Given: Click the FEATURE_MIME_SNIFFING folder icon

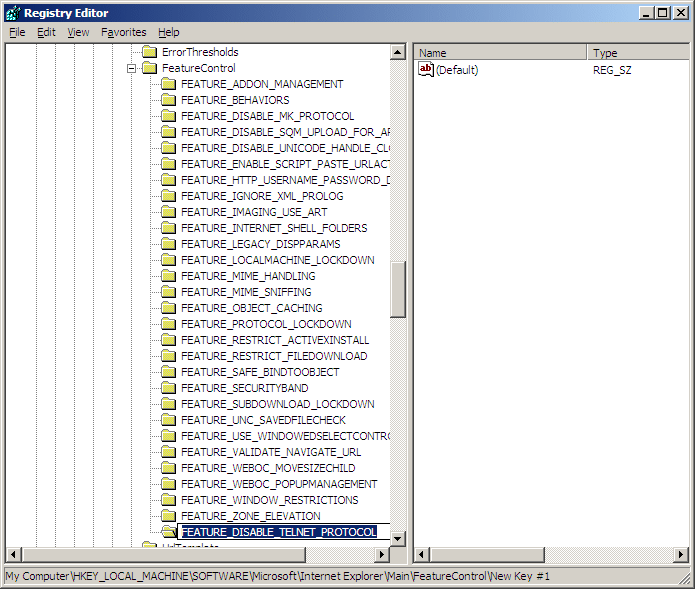Looking at the screenshot, I should tap(168, 292).
